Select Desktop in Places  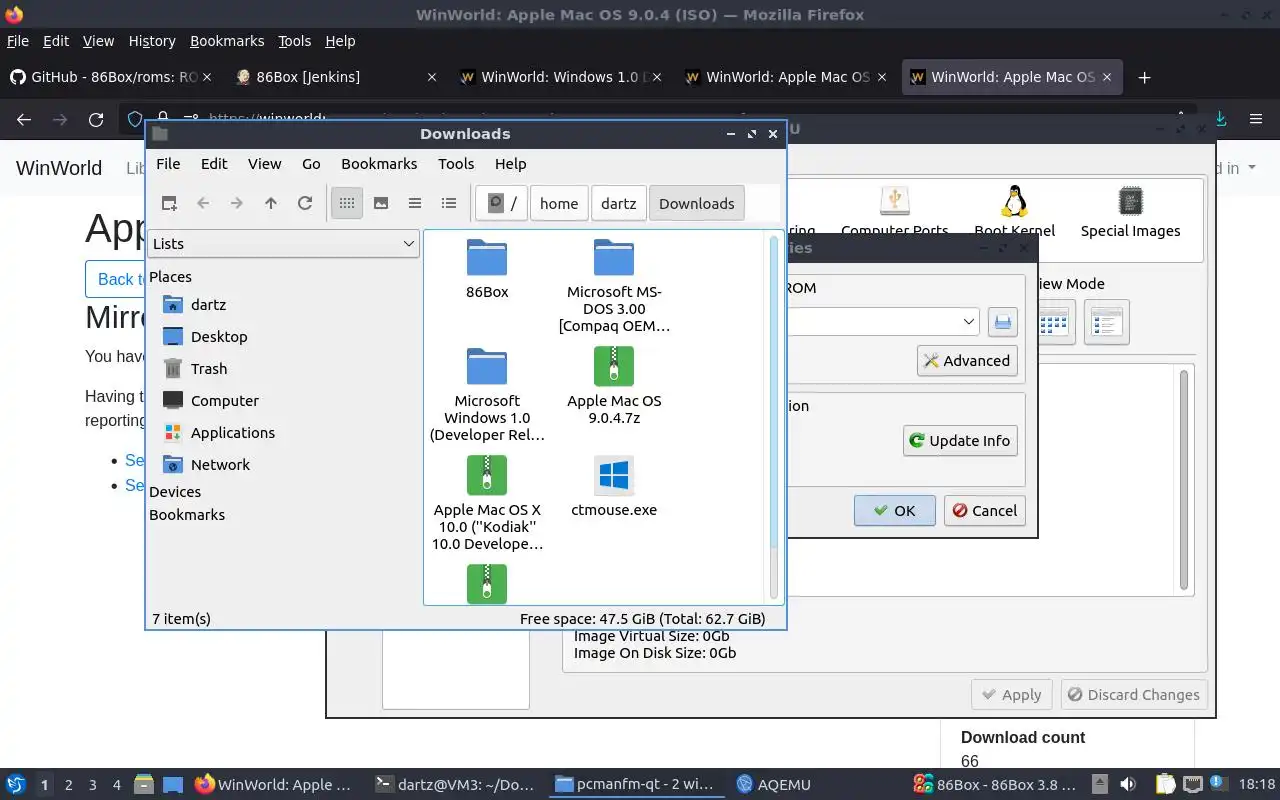(x=219, y=336)
